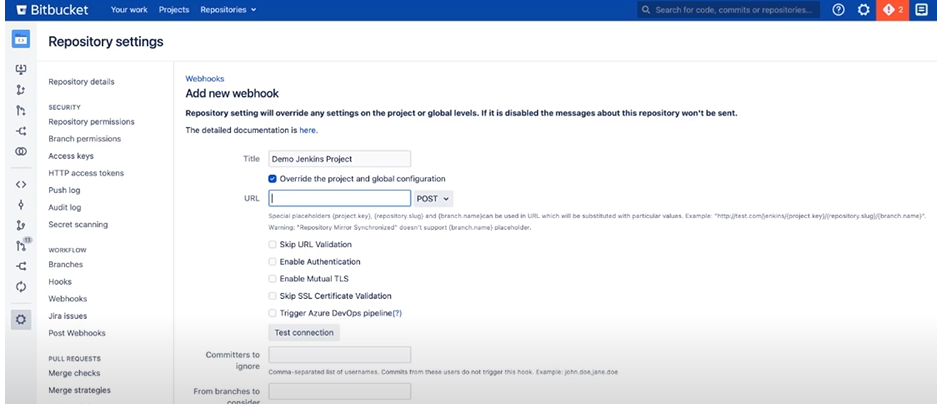Viewport: 937px width, 404px height.
Task: Click the Create branch sidebar icon
Action: pyautogui.click(x=21, y=90)
